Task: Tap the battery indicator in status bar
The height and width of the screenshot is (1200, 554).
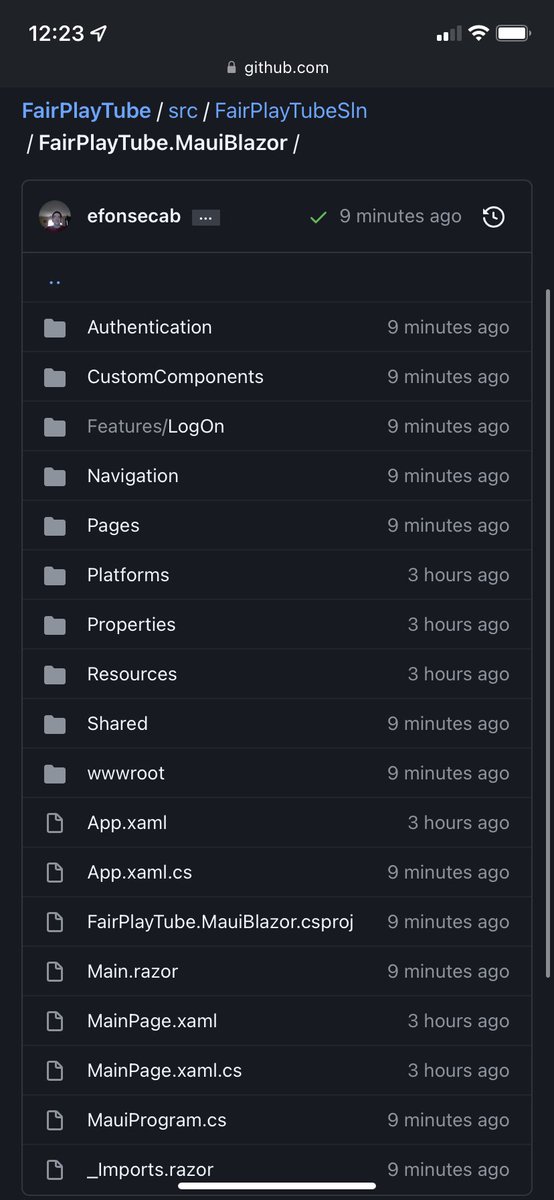Action: (514, 33)
